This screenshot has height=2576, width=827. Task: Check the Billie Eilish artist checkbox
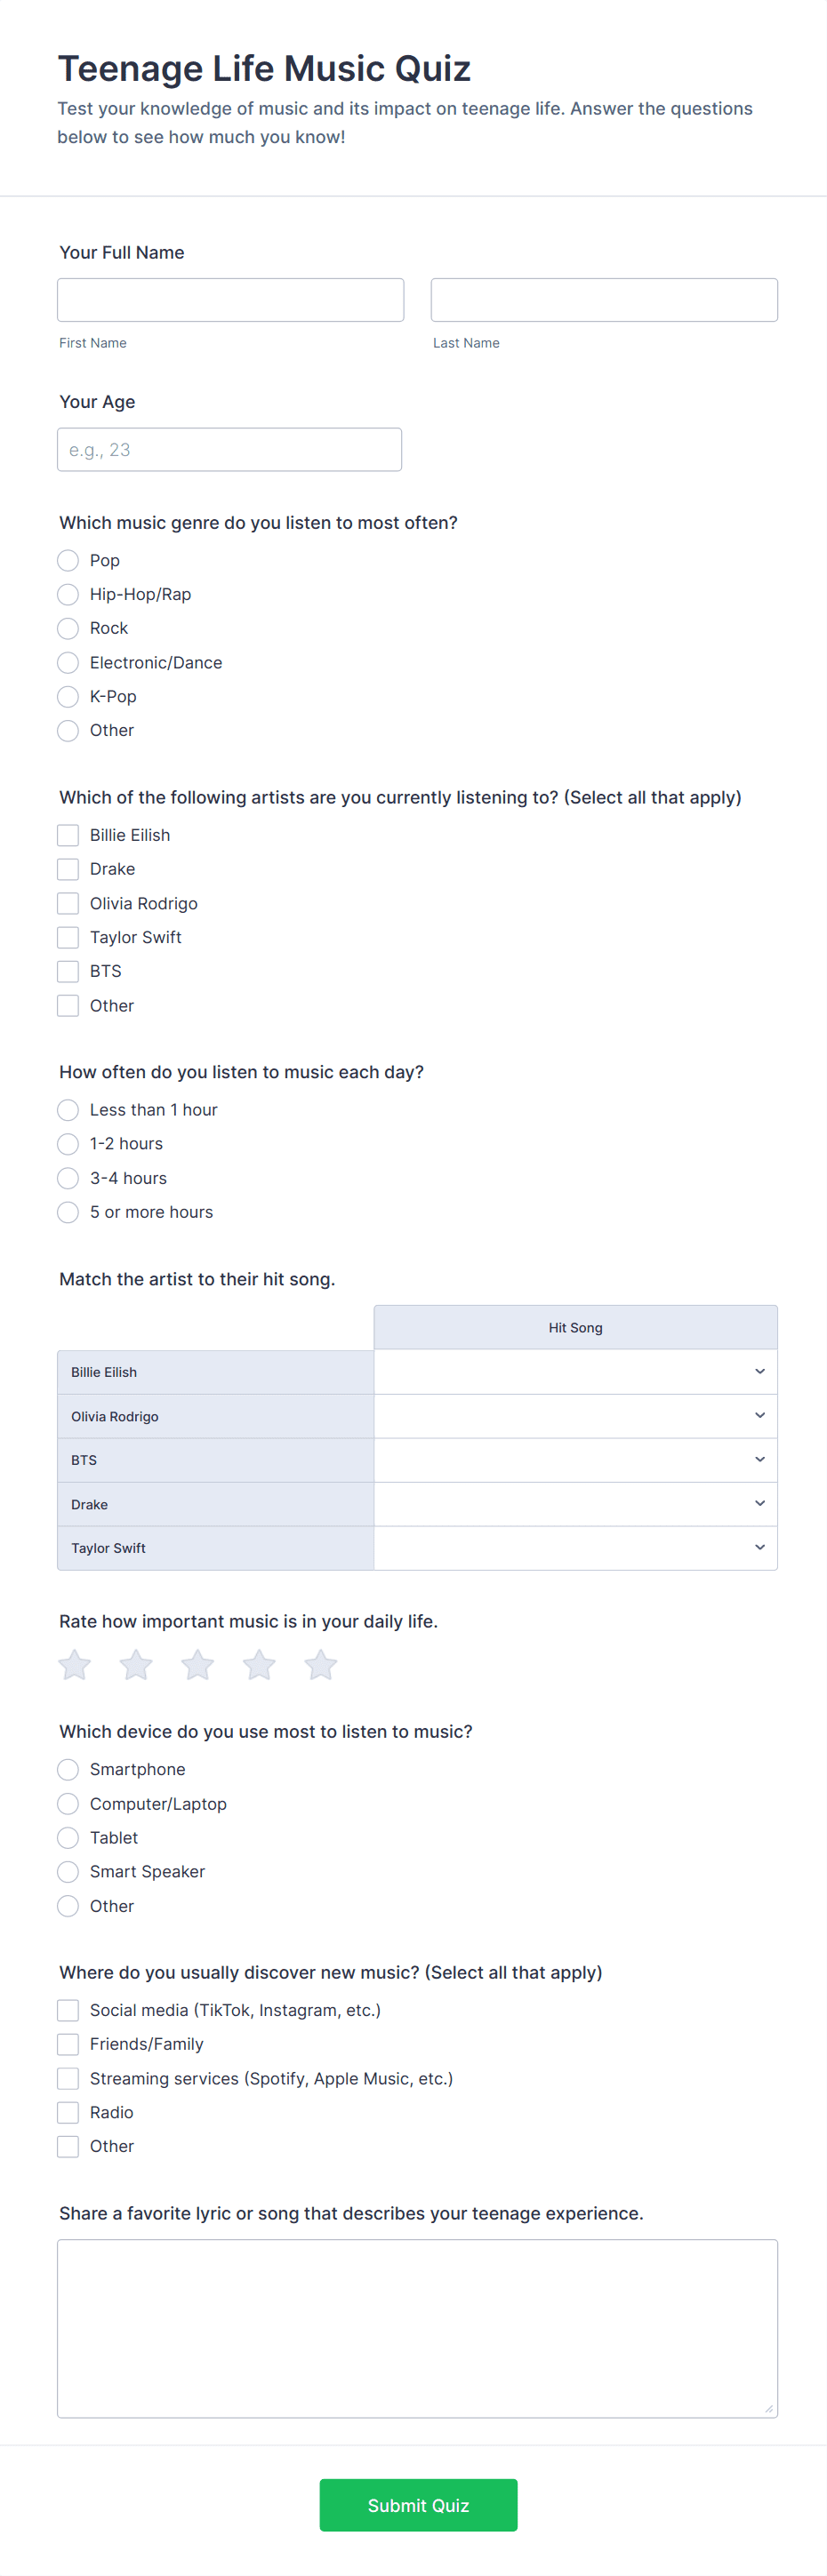click(x=68, y=835)
